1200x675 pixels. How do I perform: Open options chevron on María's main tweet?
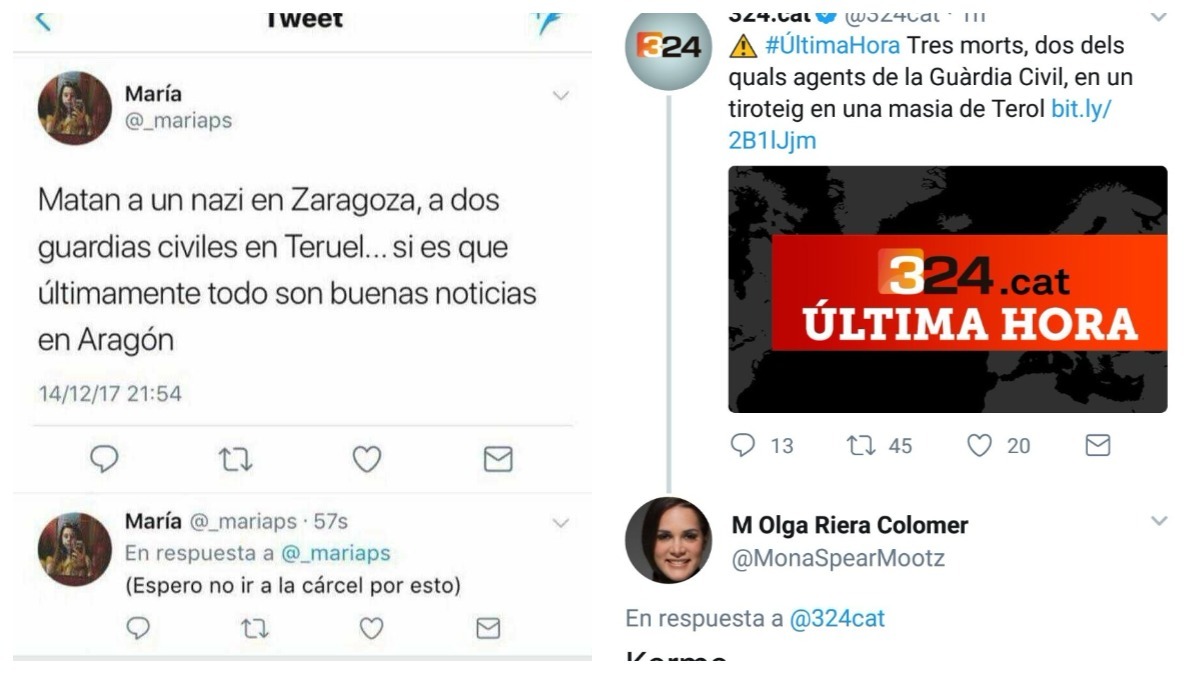click(x=561, y=96)
